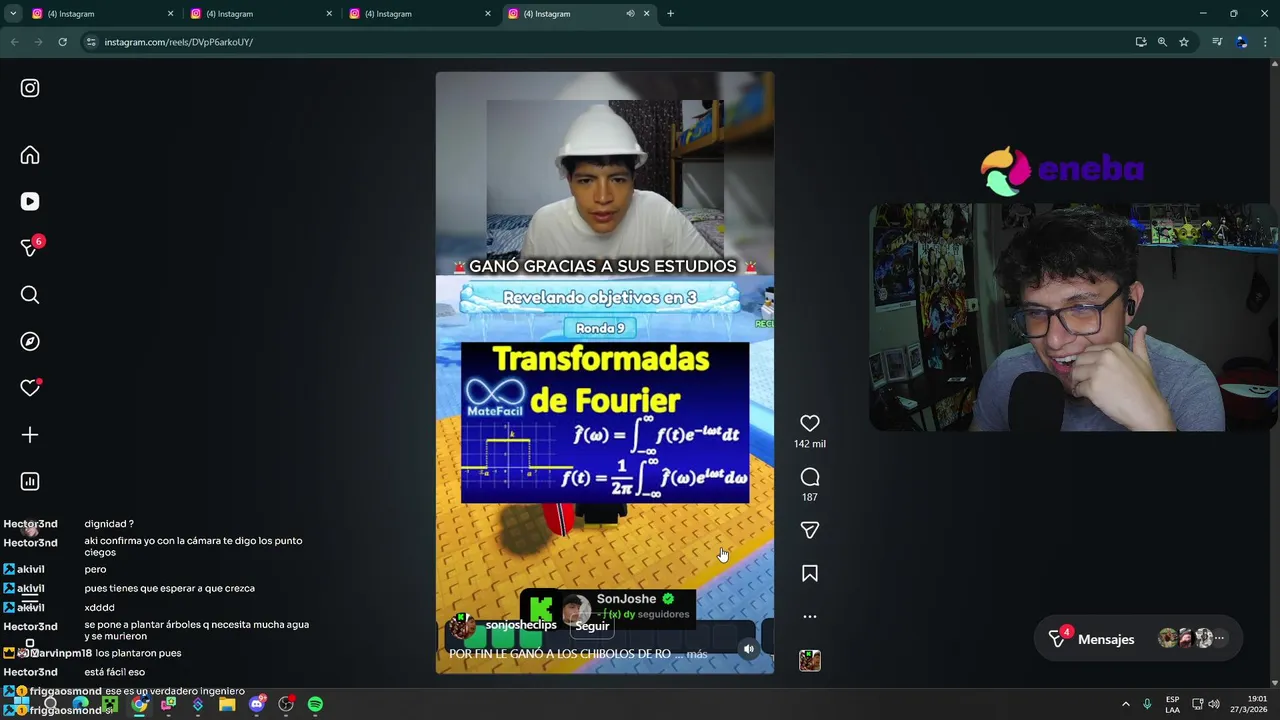Open the volume tray icon

[1214, 704]
